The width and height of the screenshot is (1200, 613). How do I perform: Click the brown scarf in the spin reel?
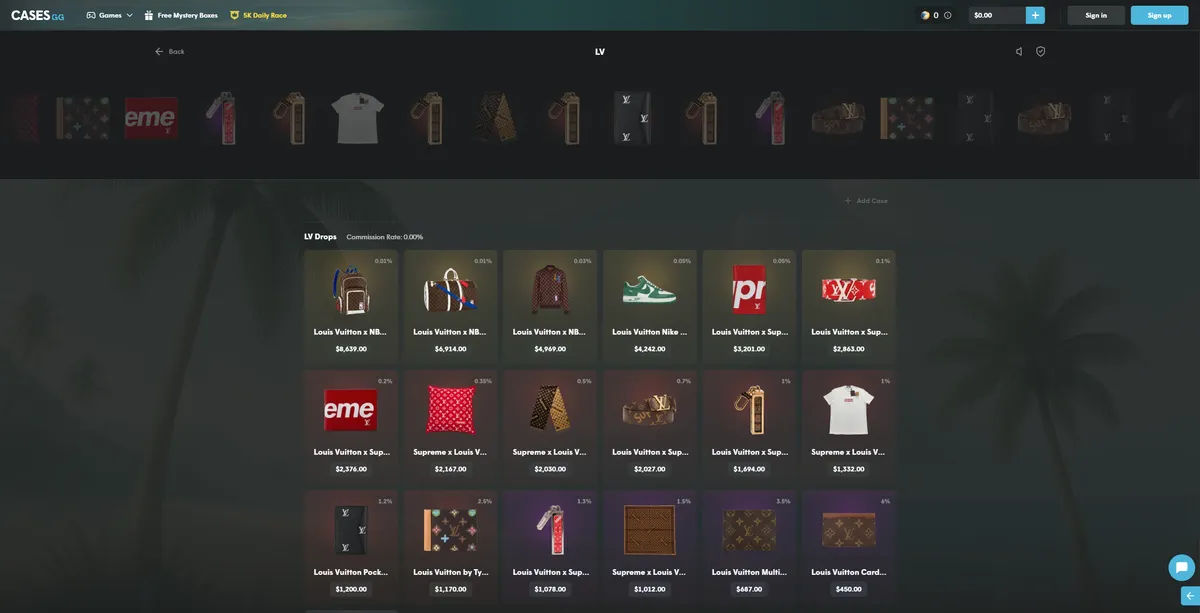[495, 118]
